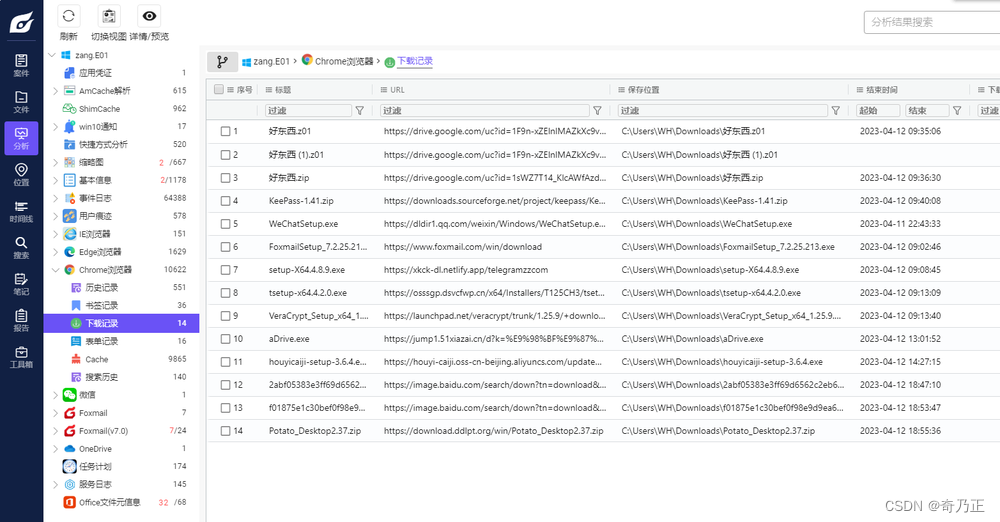This screenshot has width=1000, height=522.
Task: Check the checkbox for WeChatSetup.exe row
Action: tap(225, 224)
